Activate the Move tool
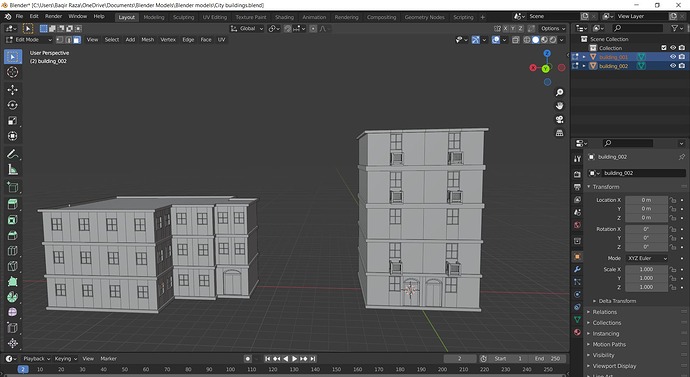This screenshot has width=690, height=377. click(13, 90)
